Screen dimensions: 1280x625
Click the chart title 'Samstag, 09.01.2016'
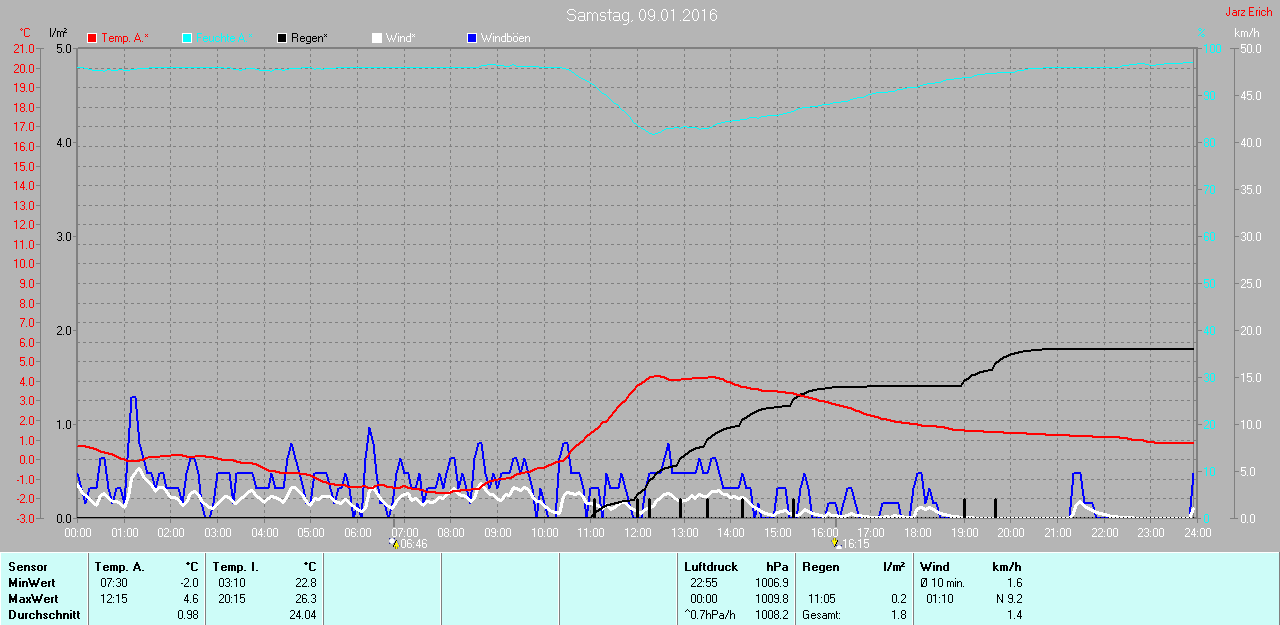point(641,15)
